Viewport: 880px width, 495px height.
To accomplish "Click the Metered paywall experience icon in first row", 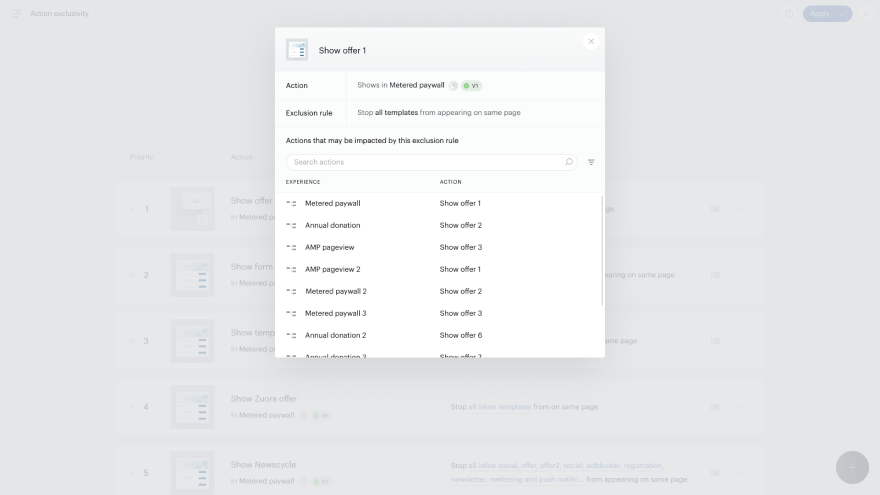I will [x=291, y=204].
